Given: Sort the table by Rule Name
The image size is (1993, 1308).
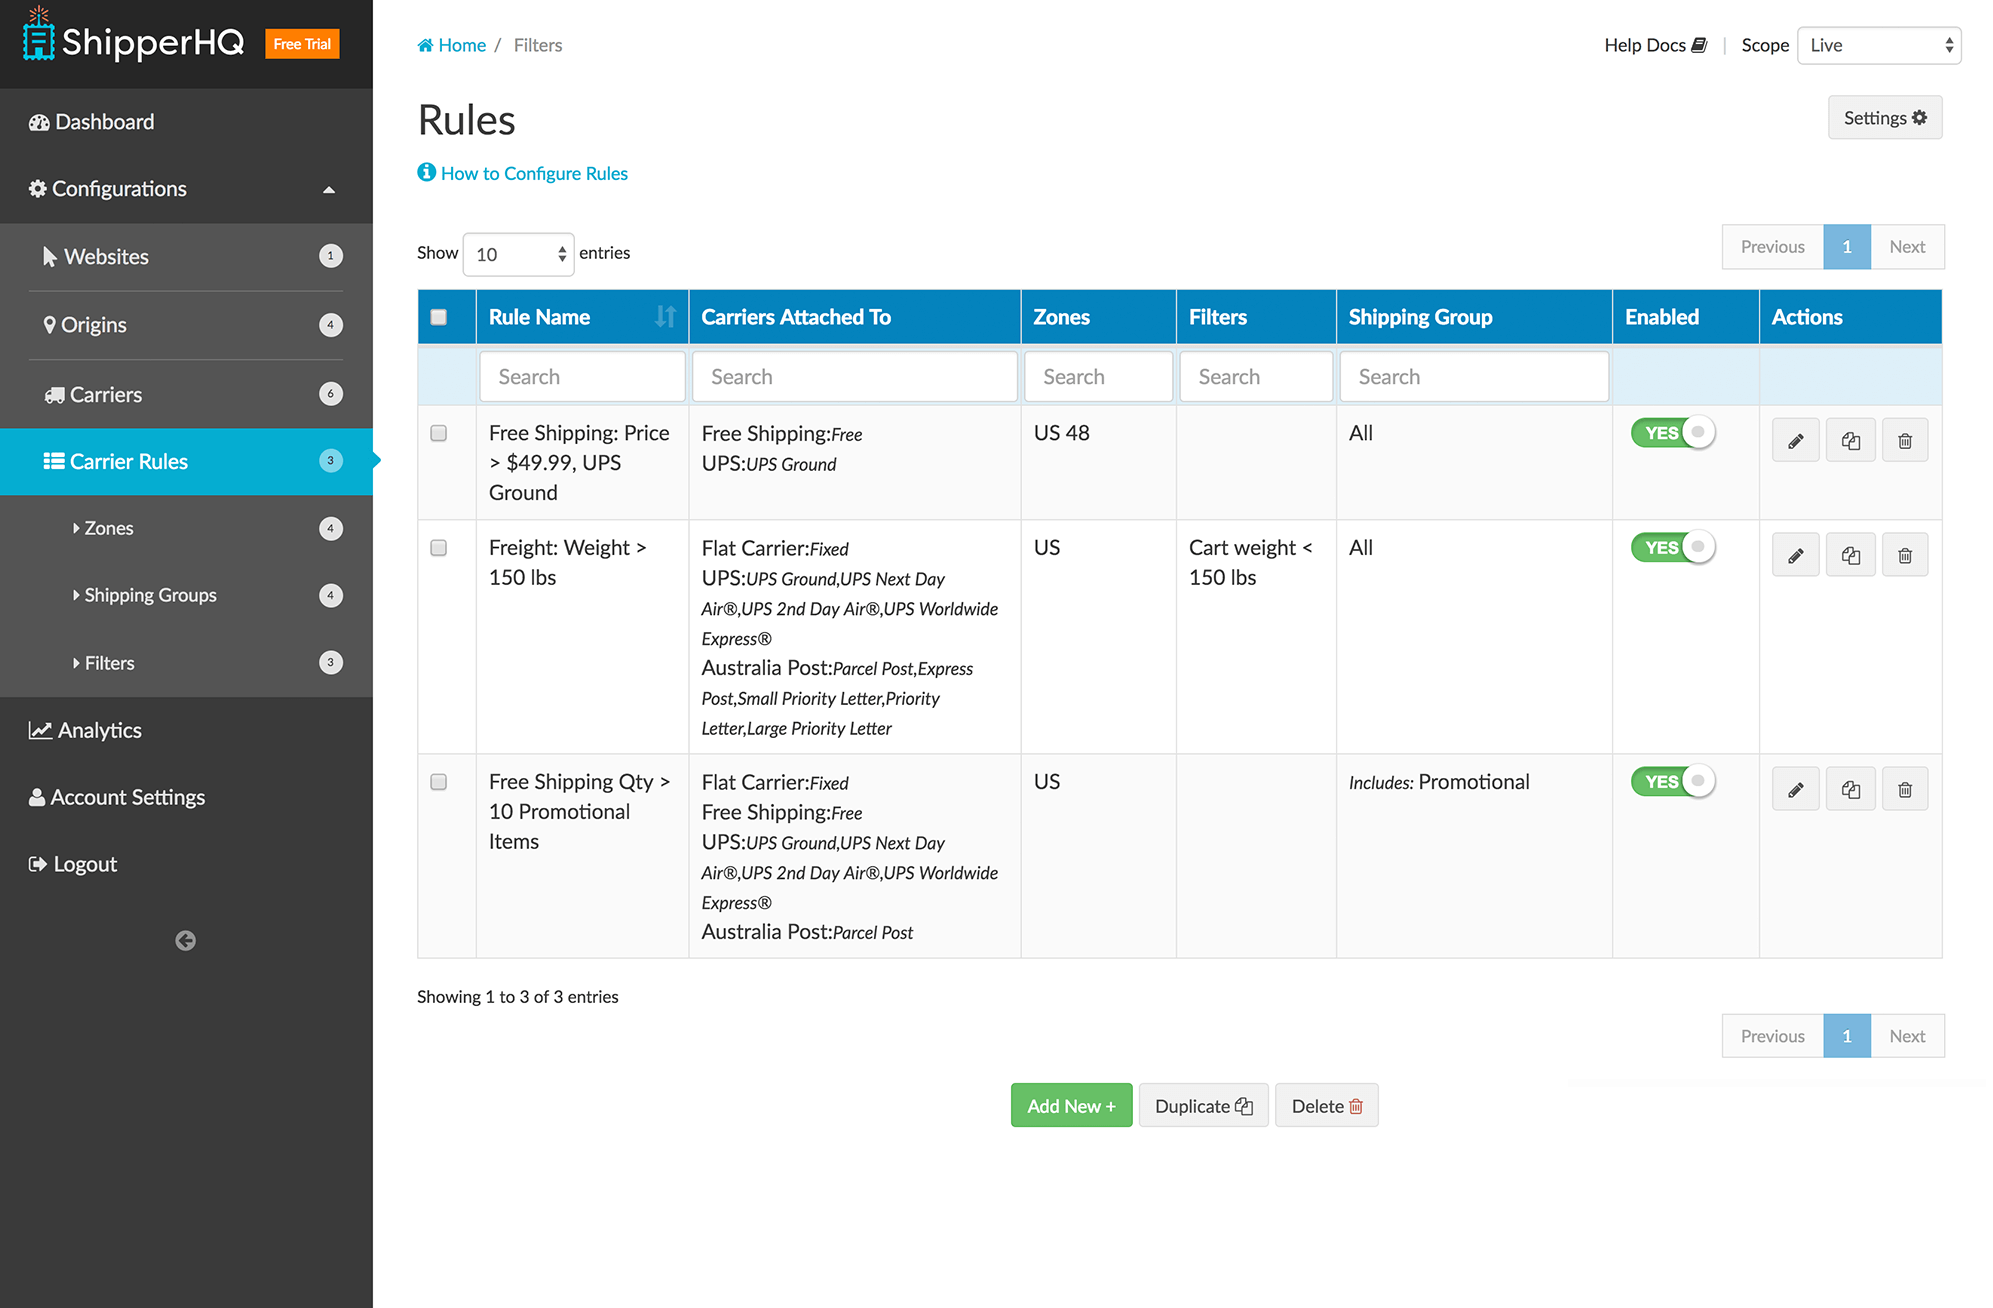Looking at the screenshot, I should point(665,316).
